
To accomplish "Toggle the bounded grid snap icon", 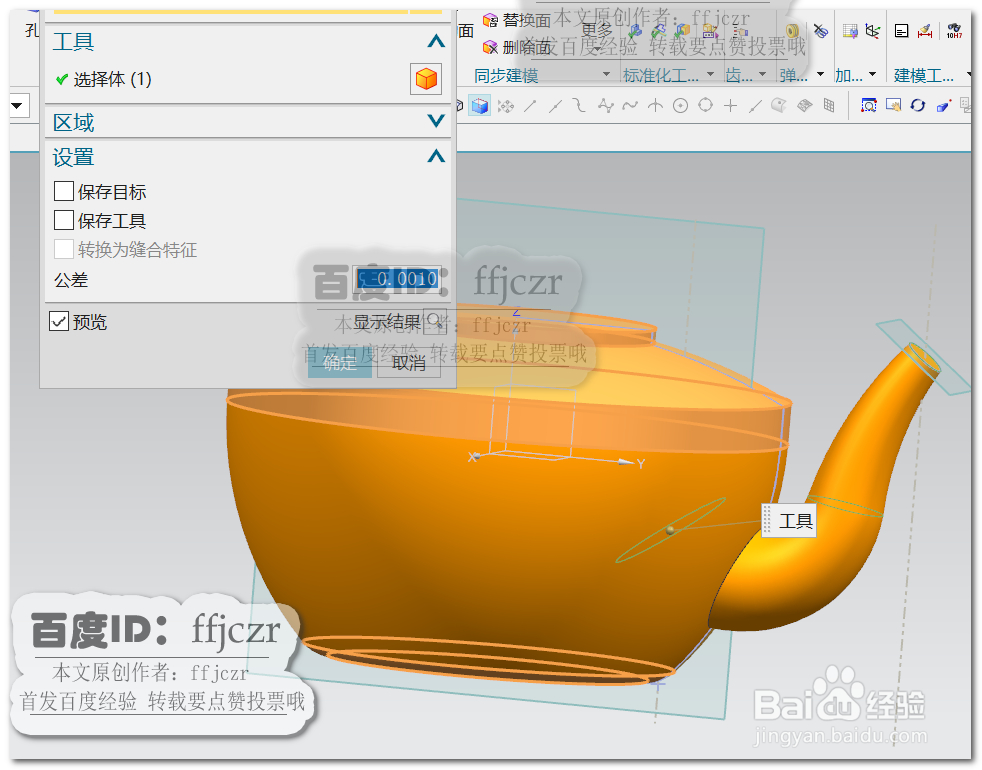I will coord(829,105).
